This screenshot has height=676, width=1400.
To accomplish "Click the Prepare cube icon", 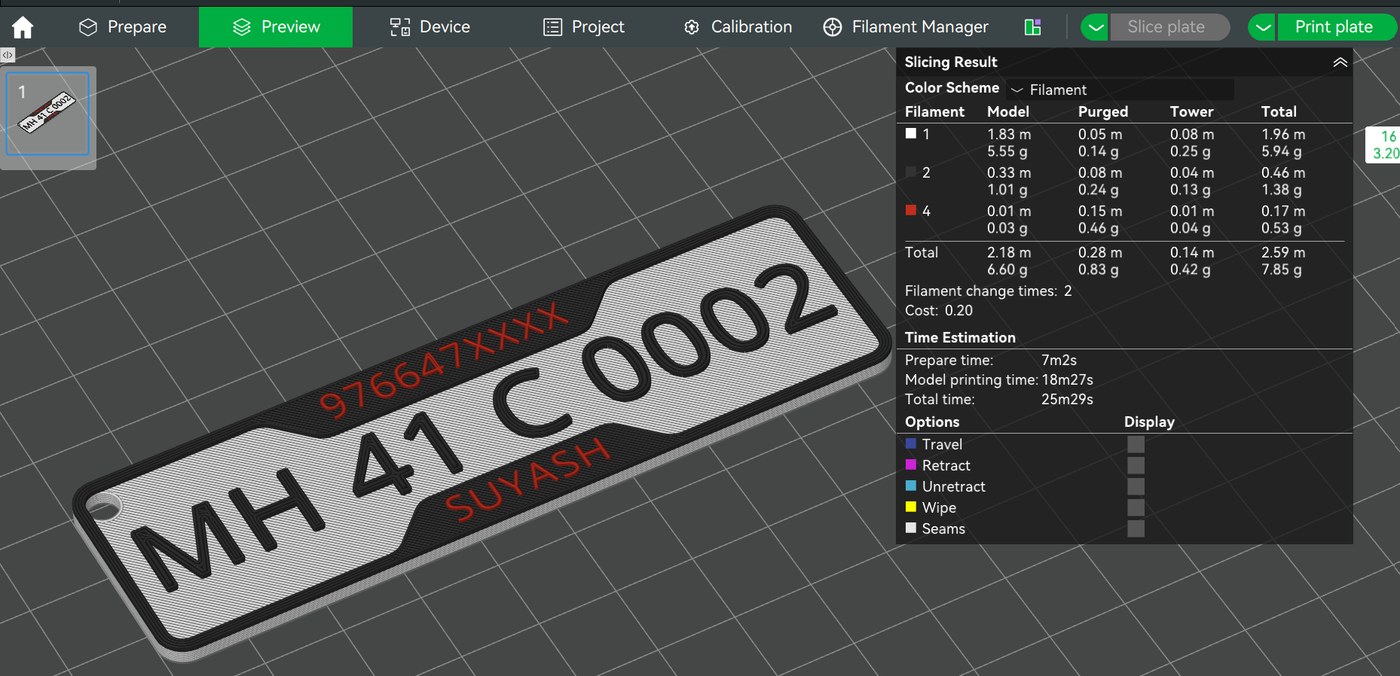I will point(88,27).
